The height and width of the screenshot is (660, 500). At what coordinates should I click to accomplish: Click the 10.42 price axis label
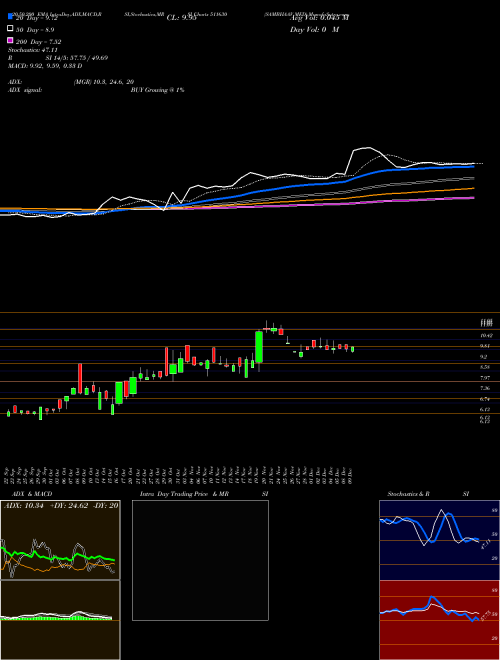pos(487,335)
